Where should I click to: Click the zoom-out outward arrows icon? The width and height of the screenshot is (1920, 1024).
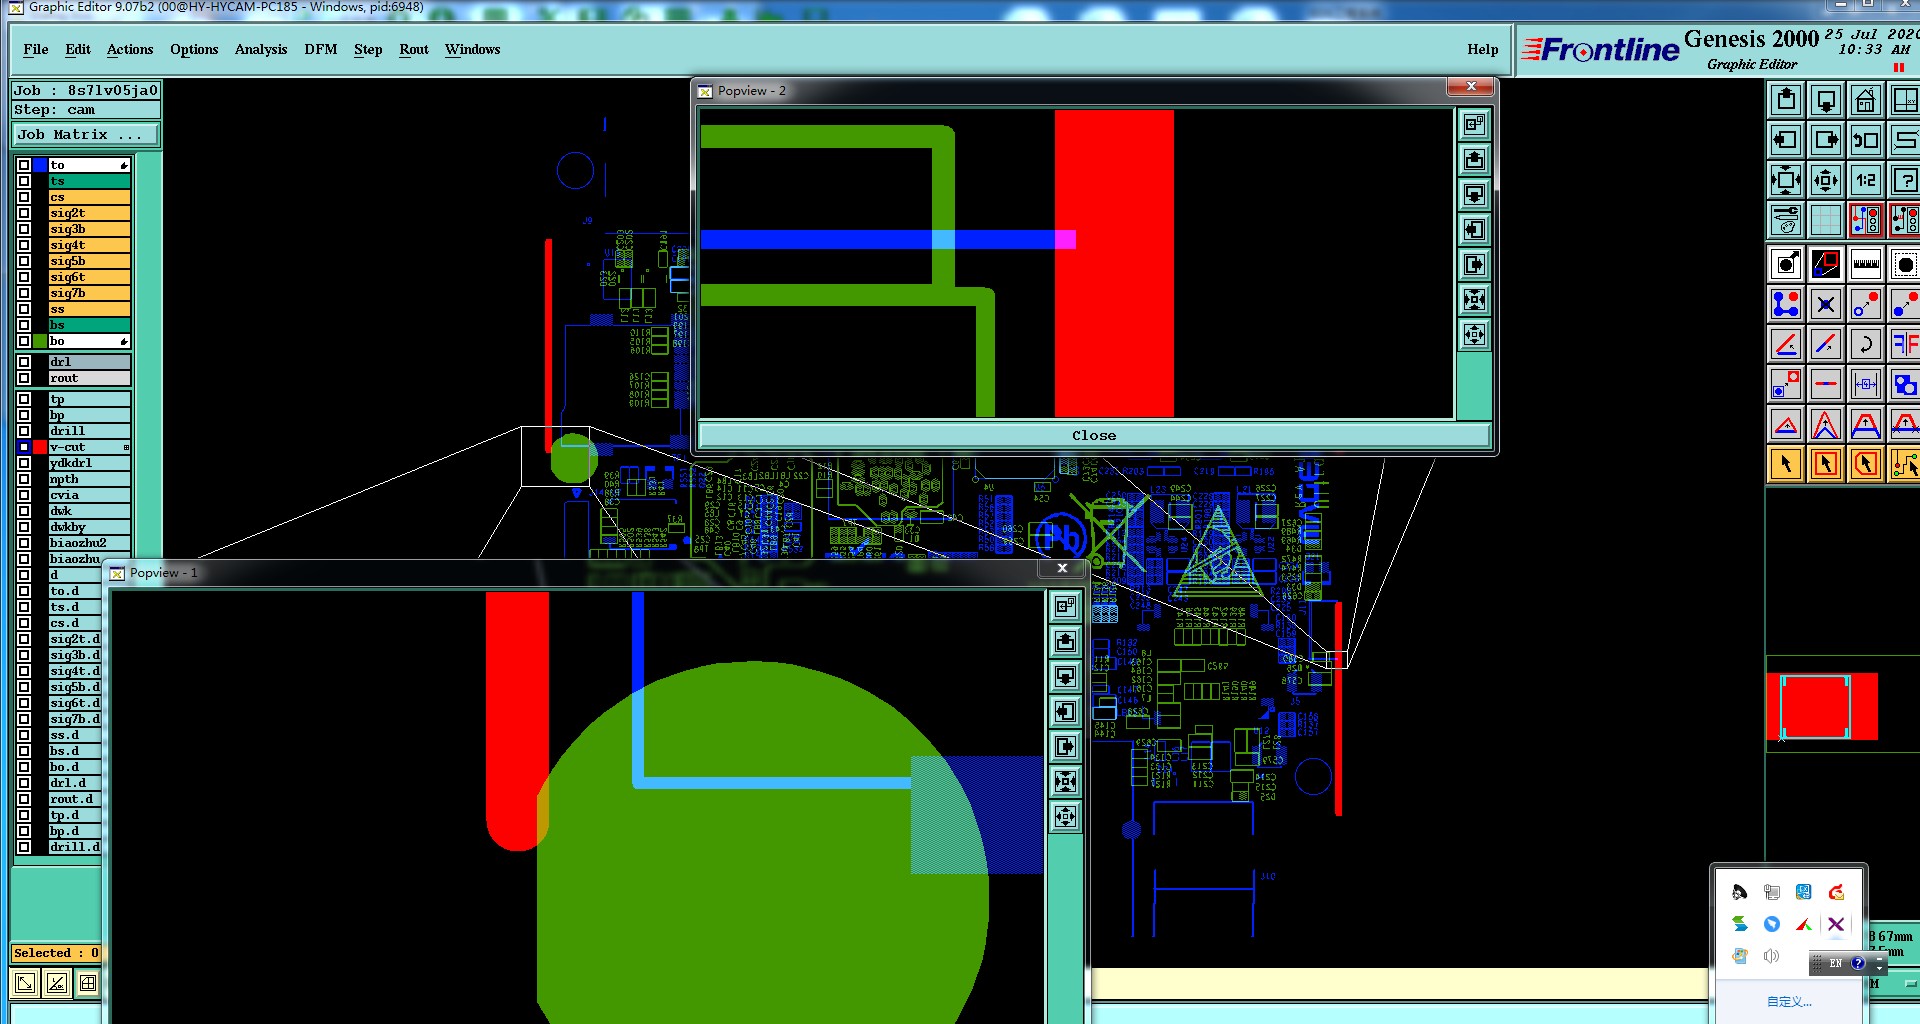pos(1826,180)
